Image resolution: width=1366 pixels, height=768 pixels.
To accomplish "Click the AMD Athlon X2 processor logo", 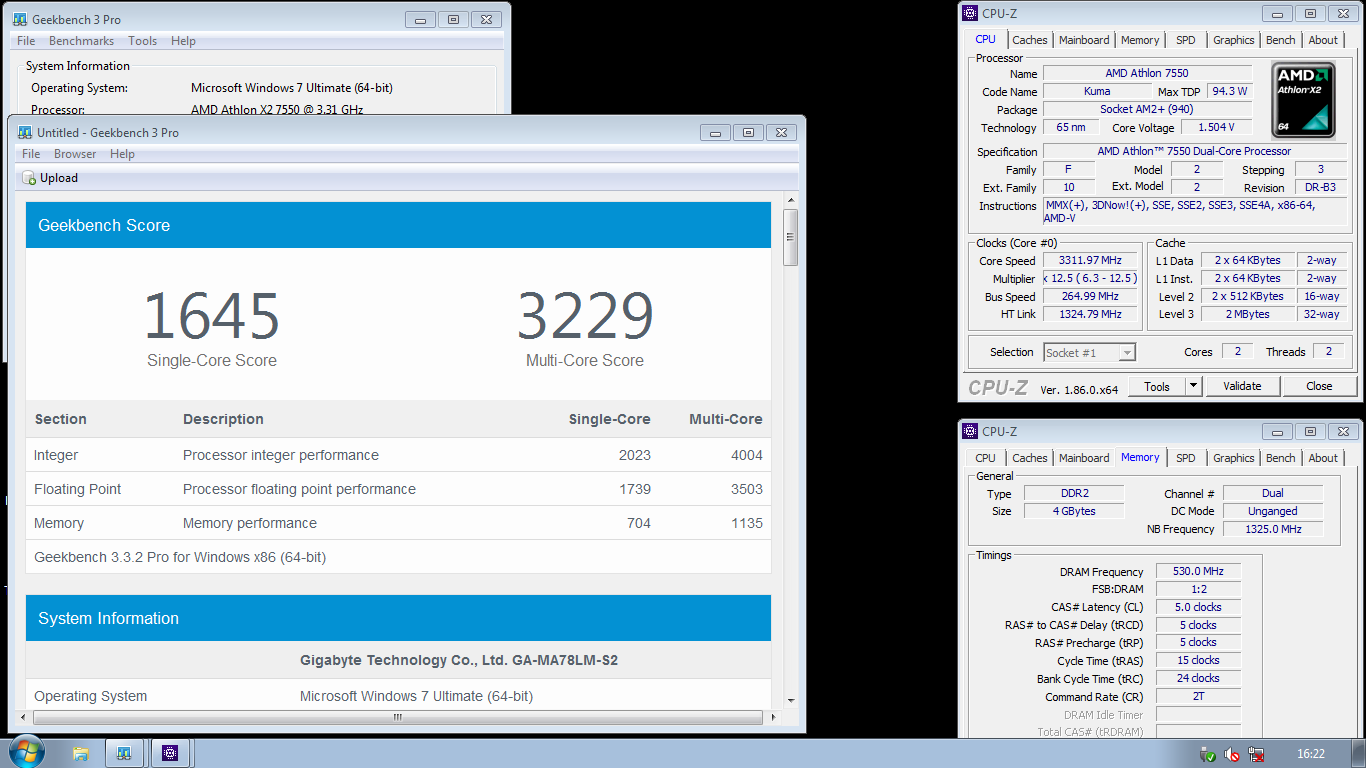I will tap(1303, 100).
